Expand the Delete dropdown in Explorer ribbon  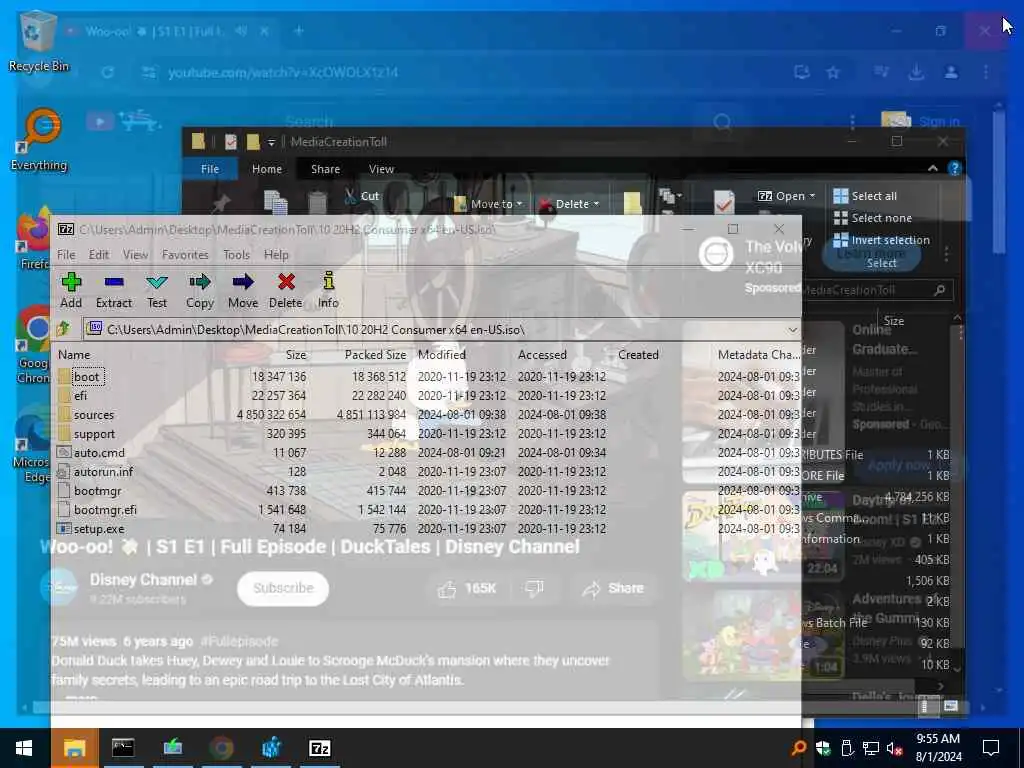click(596, 204)
